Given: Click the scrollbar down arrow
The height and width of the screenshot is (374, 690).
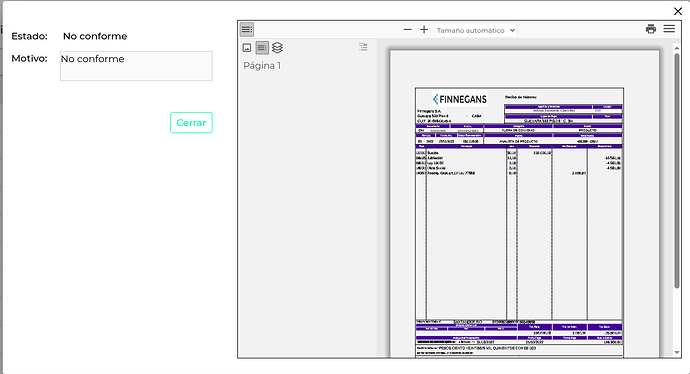Looking at the screenshot, I should coord(677,352).
